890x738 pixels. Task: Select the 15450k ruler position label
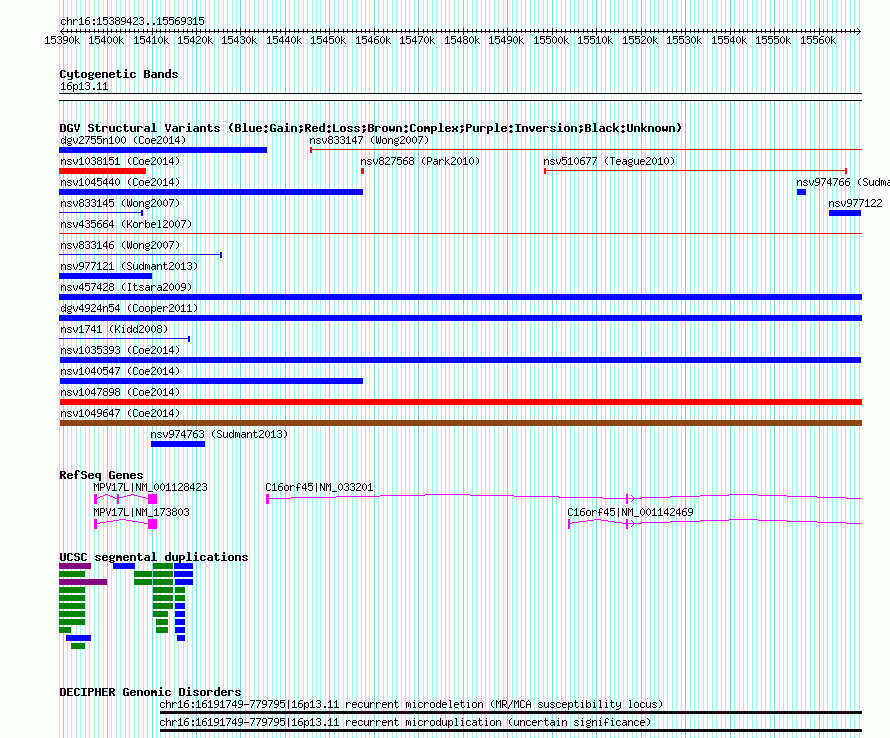point(328,40)
